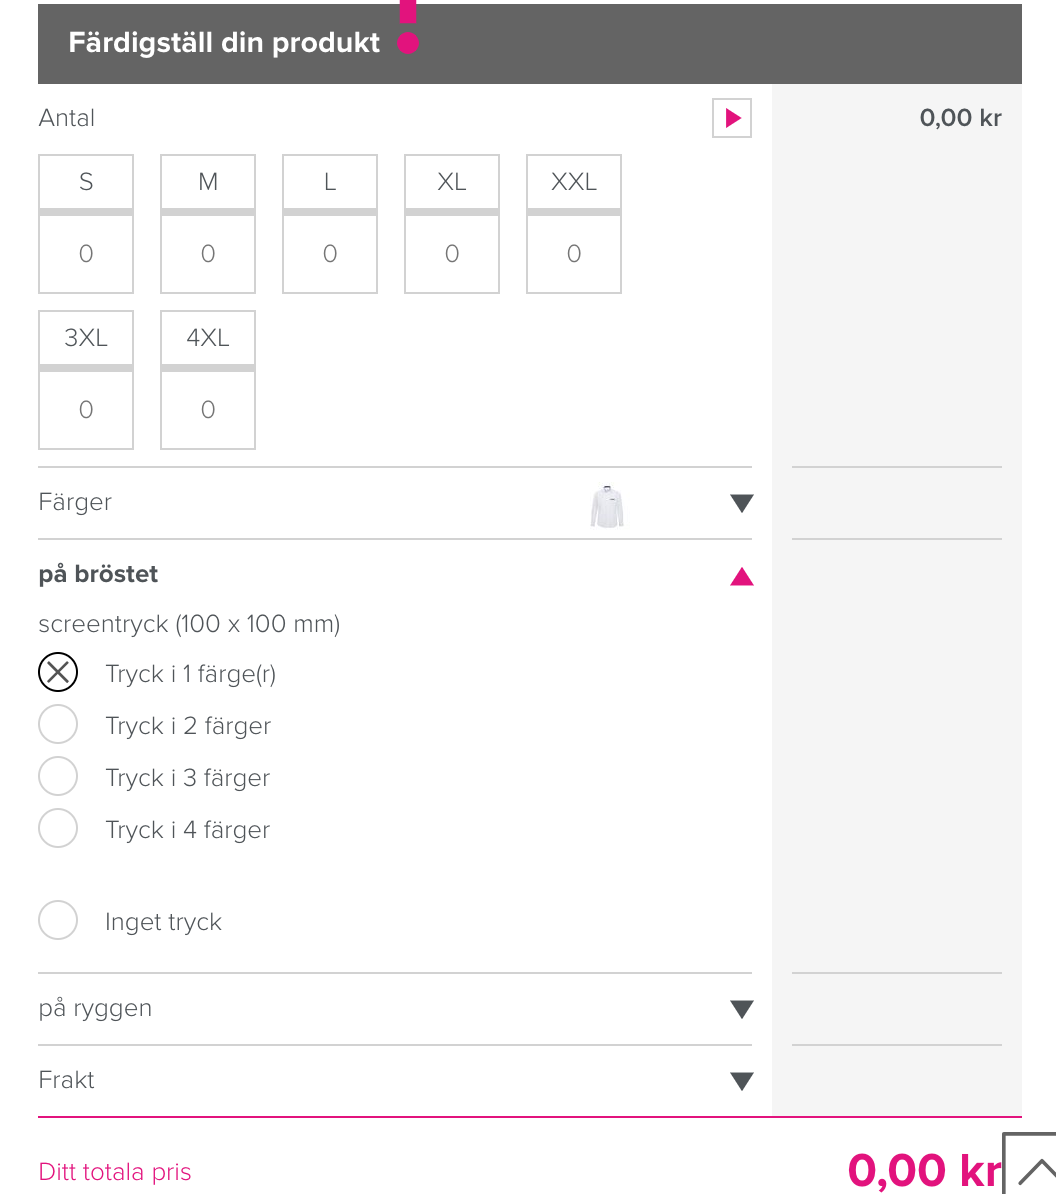Expand the Färger dropdown arrow
The width and height of the screenshot is (1056, 1194).
(x=741, y=503)
